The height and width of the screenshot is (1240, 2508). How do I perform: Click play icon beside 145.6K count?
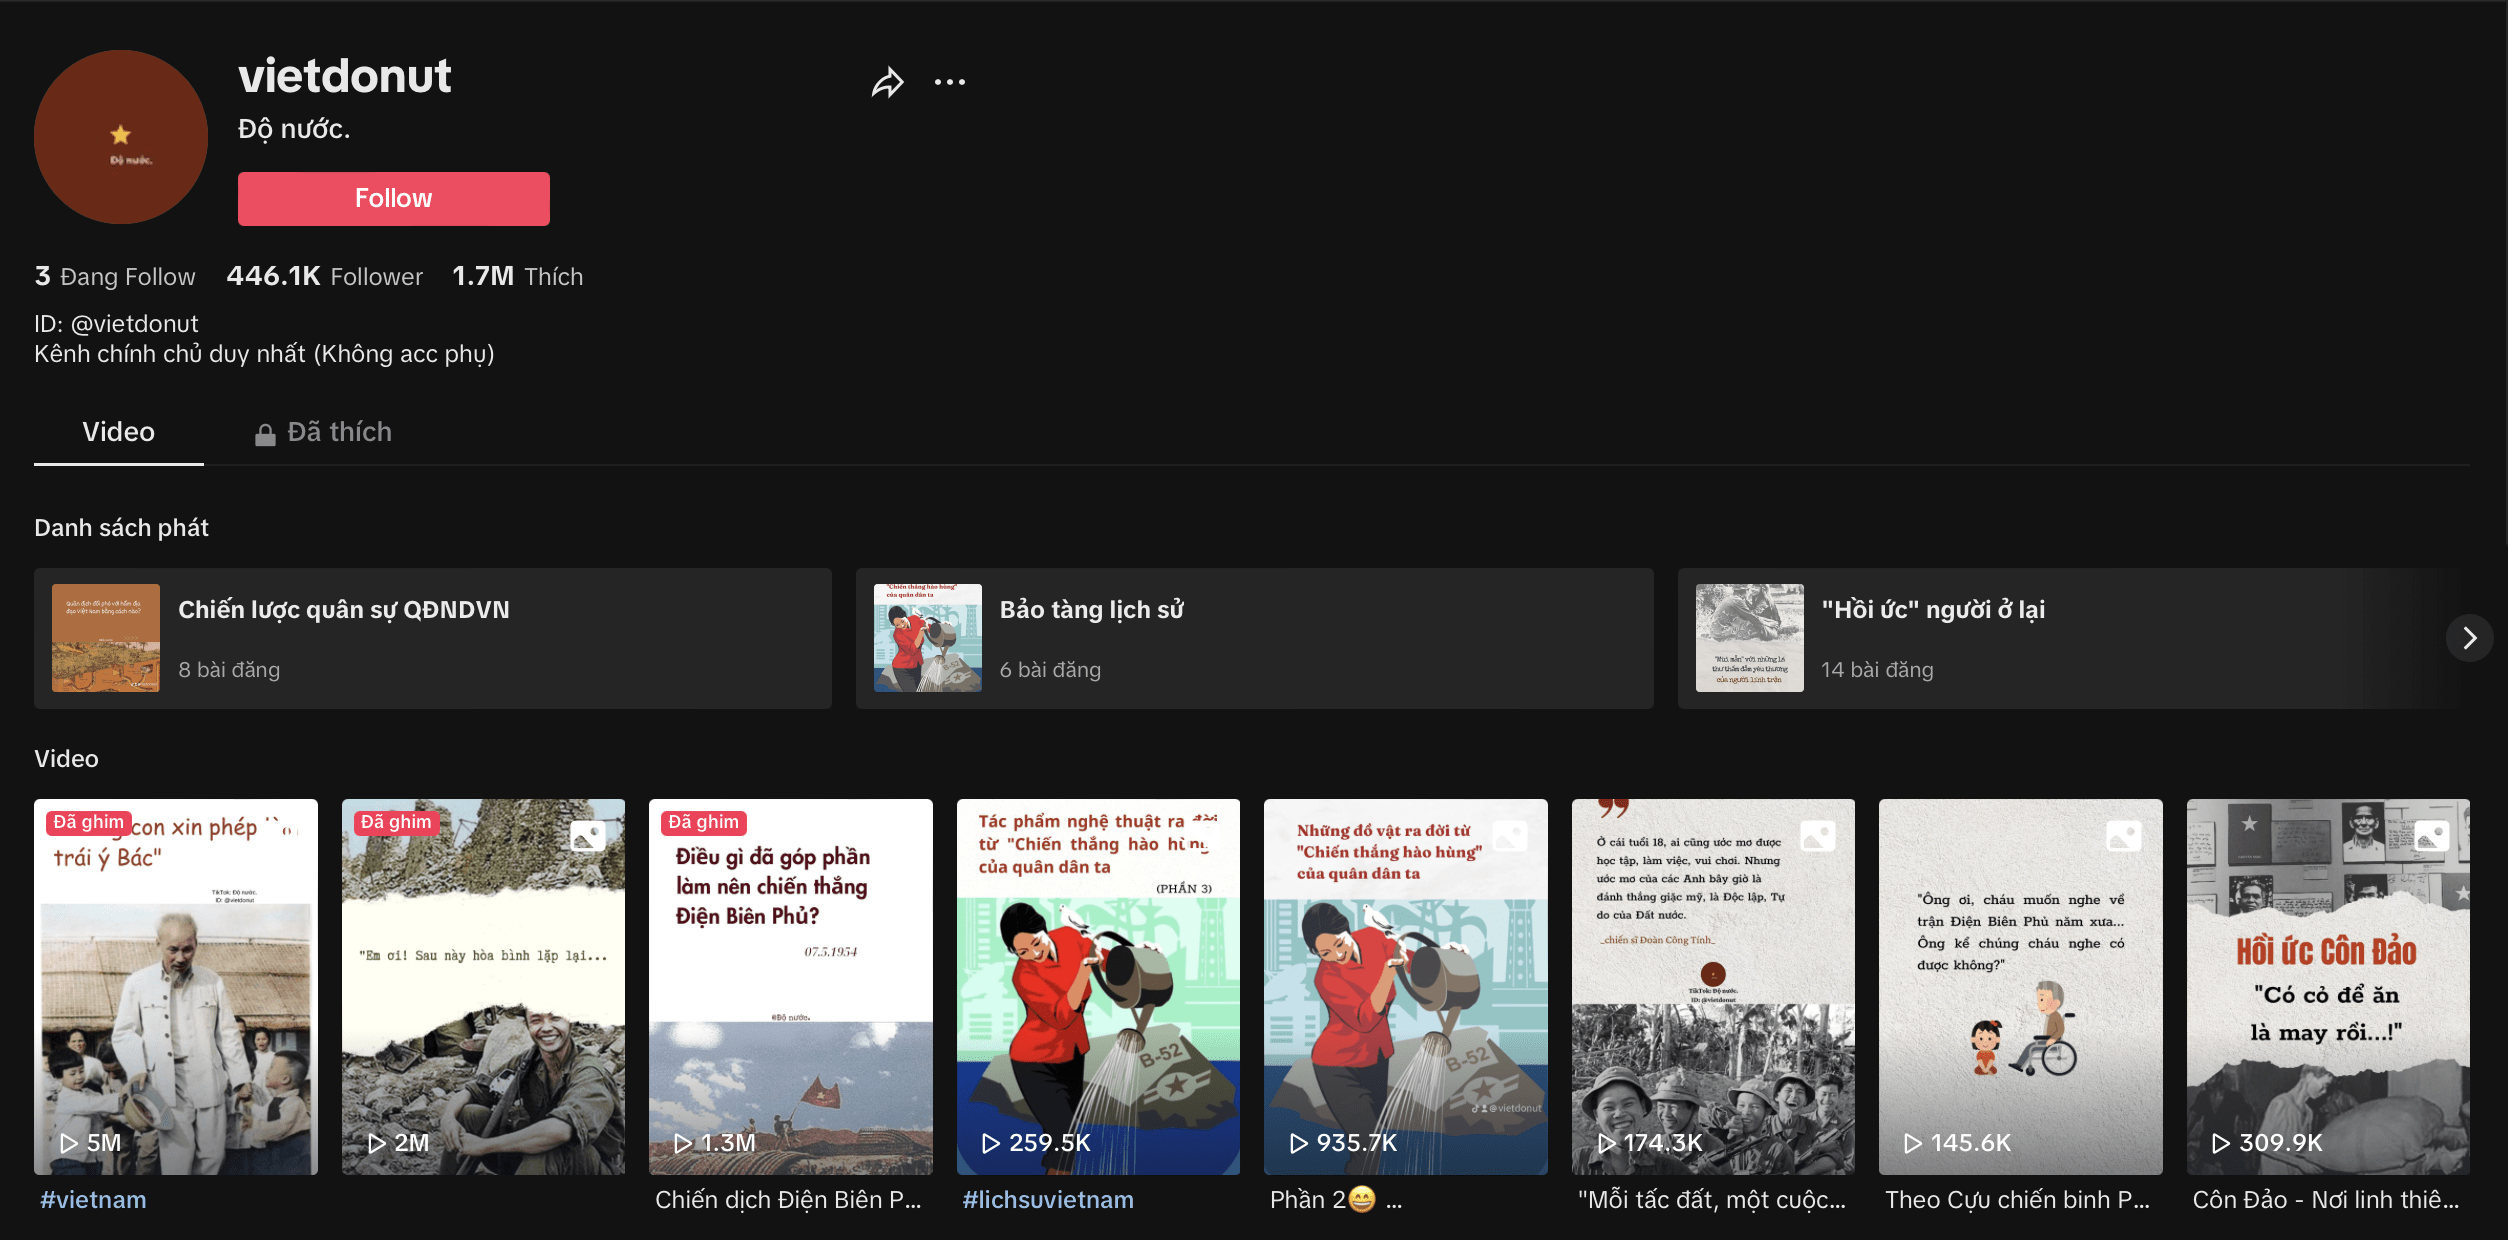coord(1913,1143)
